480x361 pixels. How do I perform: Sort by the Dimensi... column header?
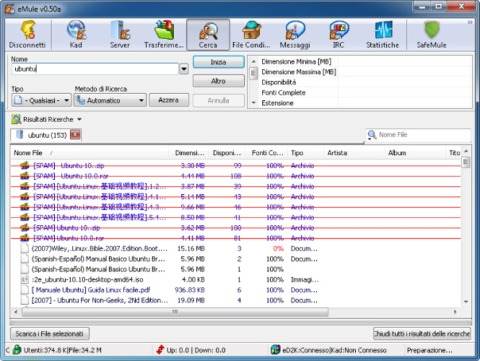(190, 153)
